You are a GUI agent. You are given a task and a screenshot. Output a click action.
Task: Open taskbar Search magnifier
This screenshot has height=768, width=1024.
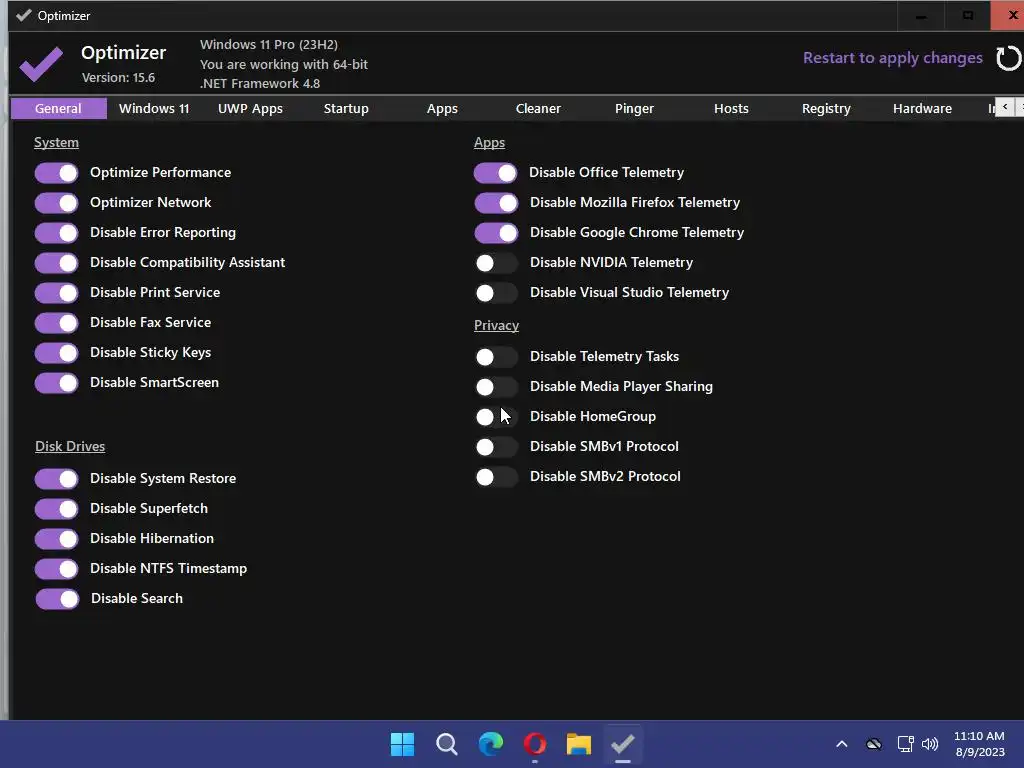tap(447, 744)
